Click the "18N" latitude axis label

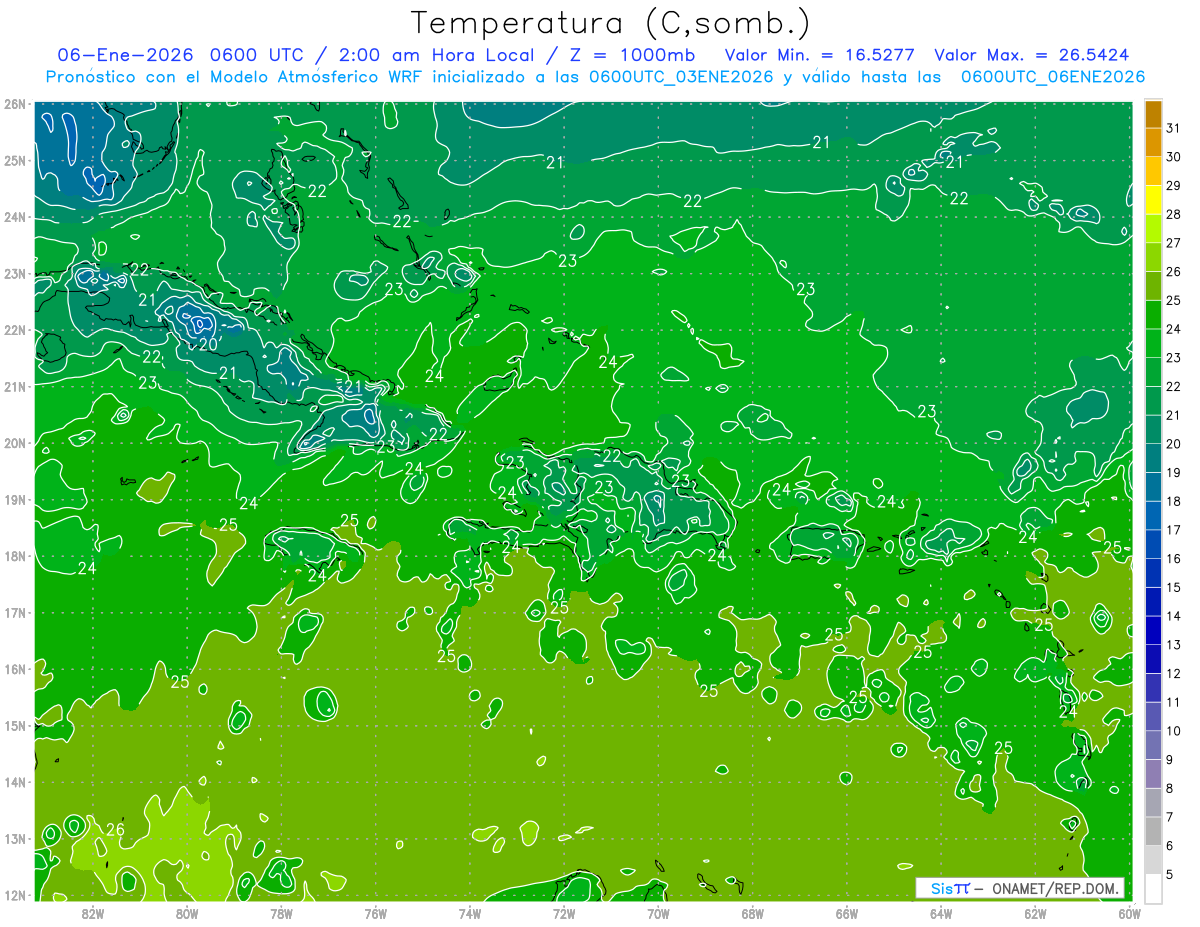click(x=15, y=556)
